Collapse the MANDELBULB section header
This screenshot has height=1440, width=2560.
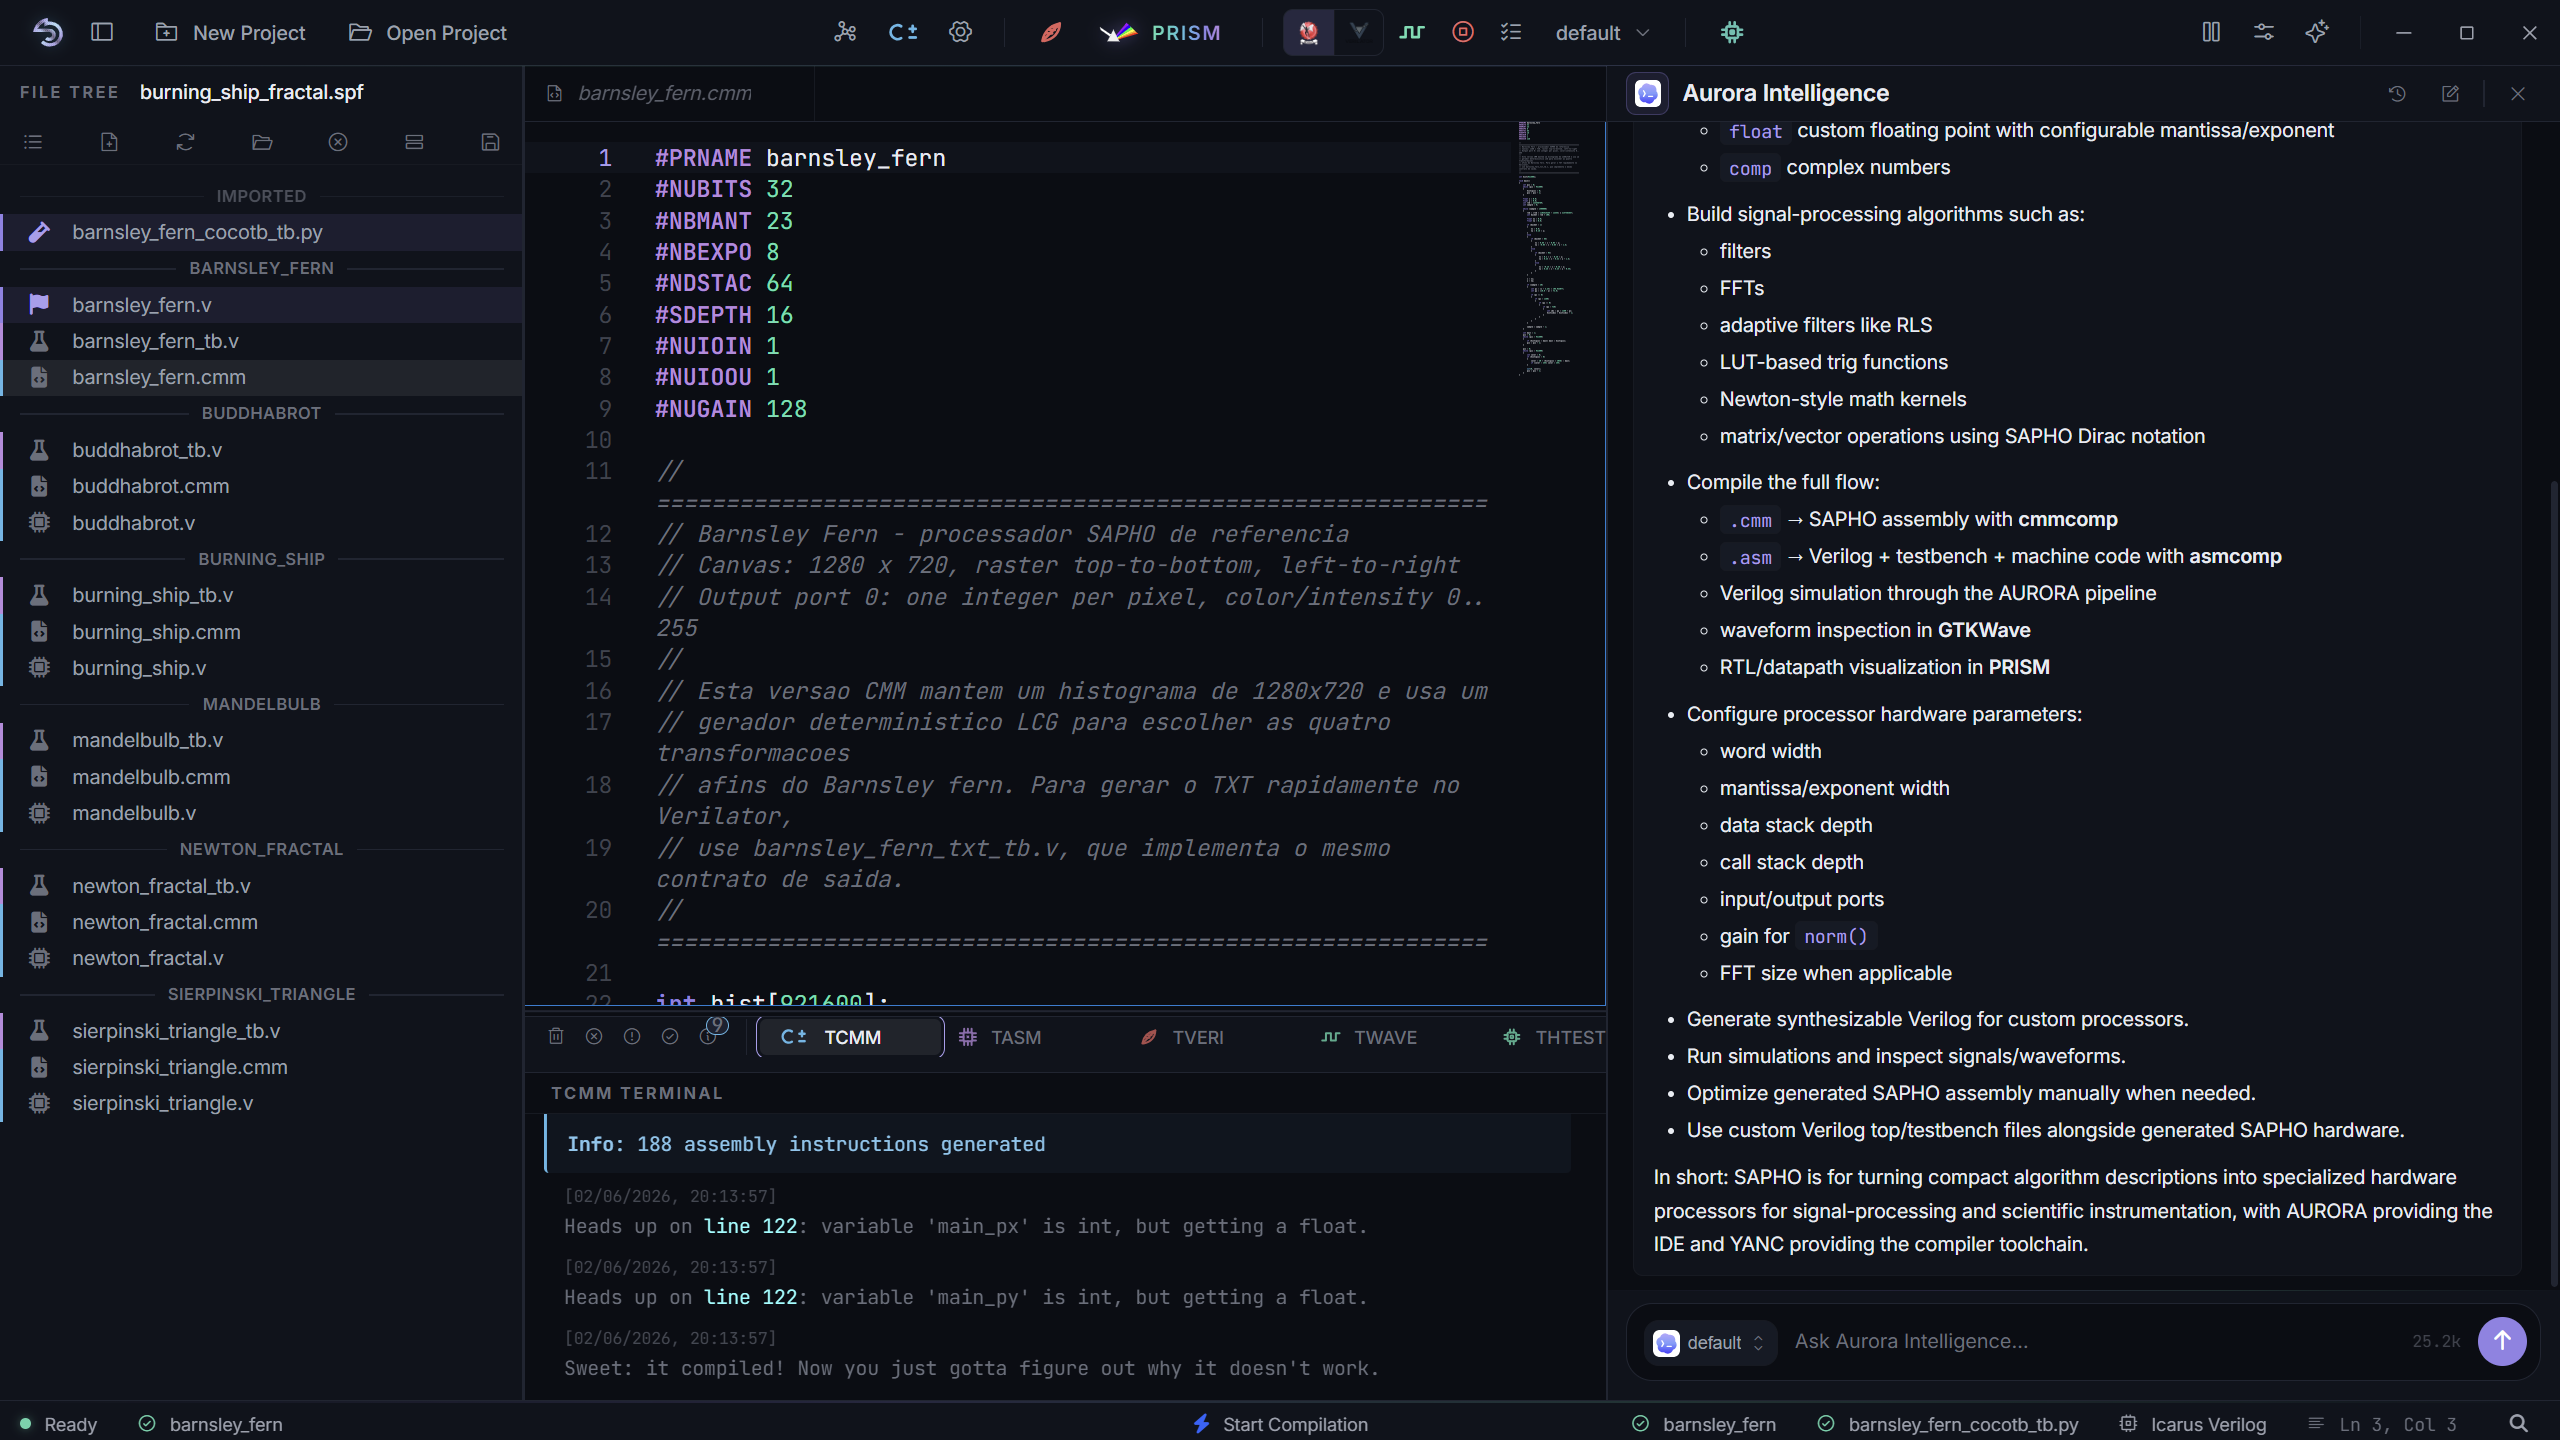click(x=261, y=704)
